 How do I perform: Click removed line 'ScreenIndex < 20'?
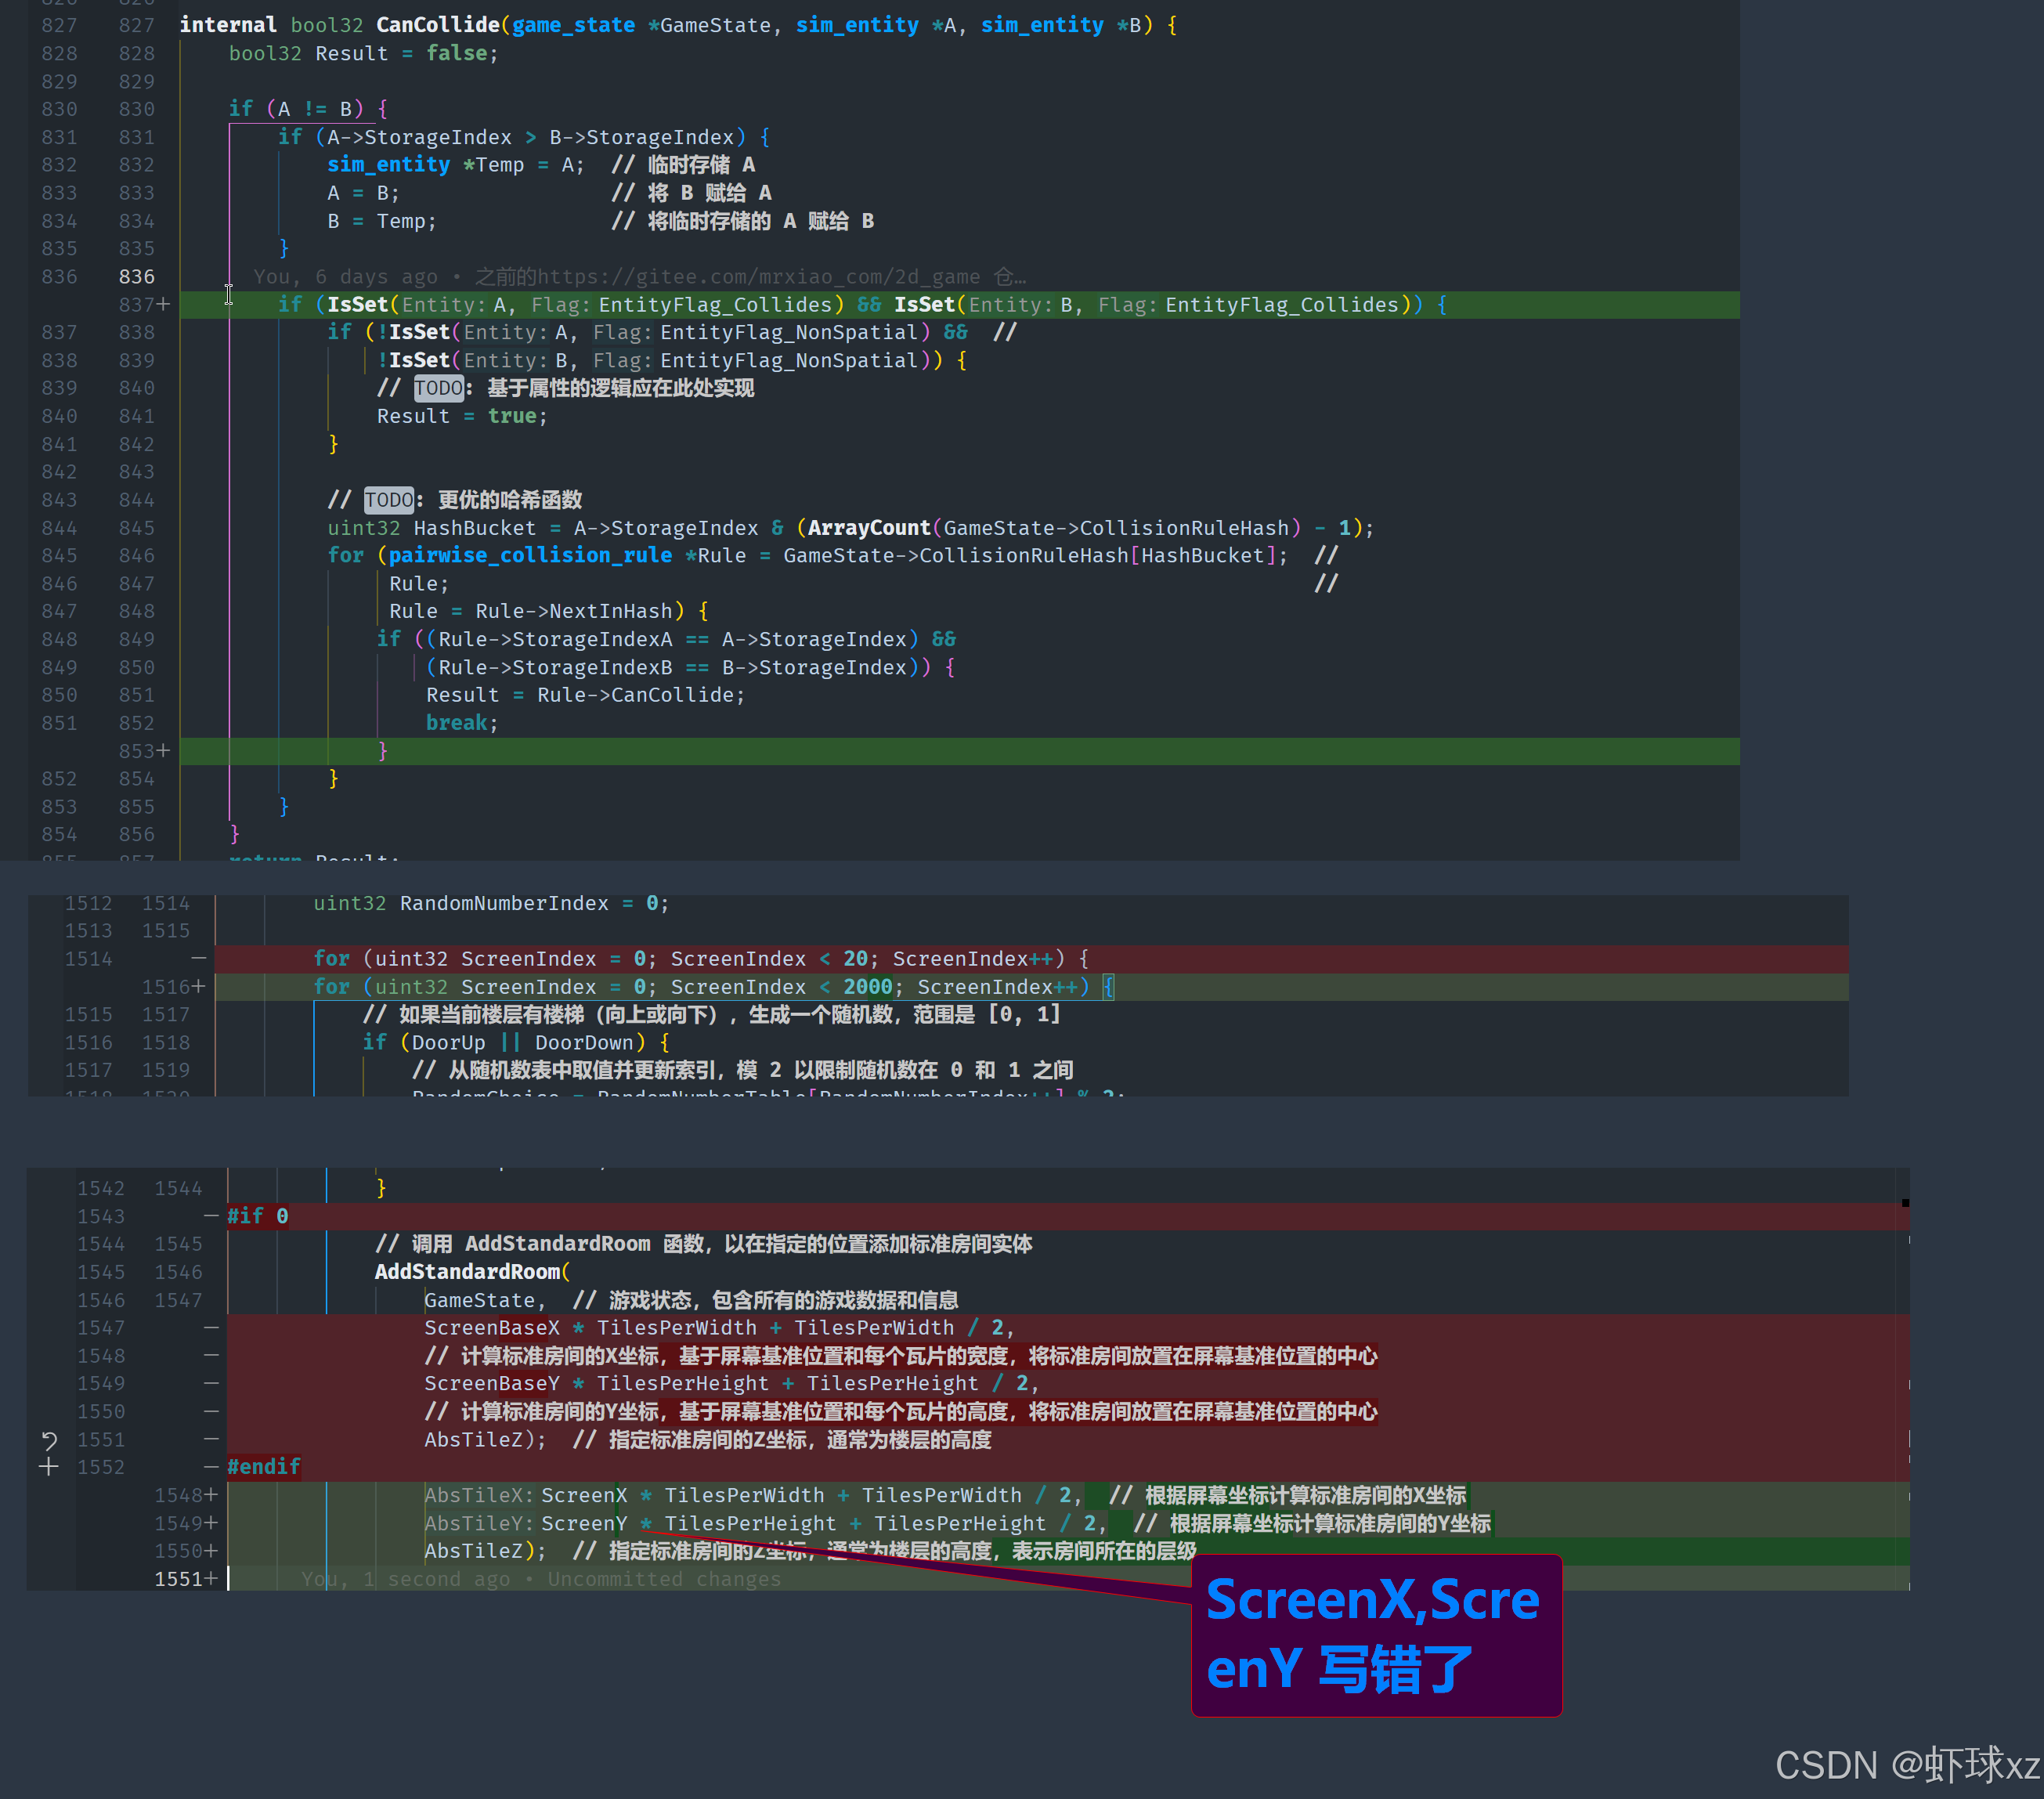[x=1031, y=959]
